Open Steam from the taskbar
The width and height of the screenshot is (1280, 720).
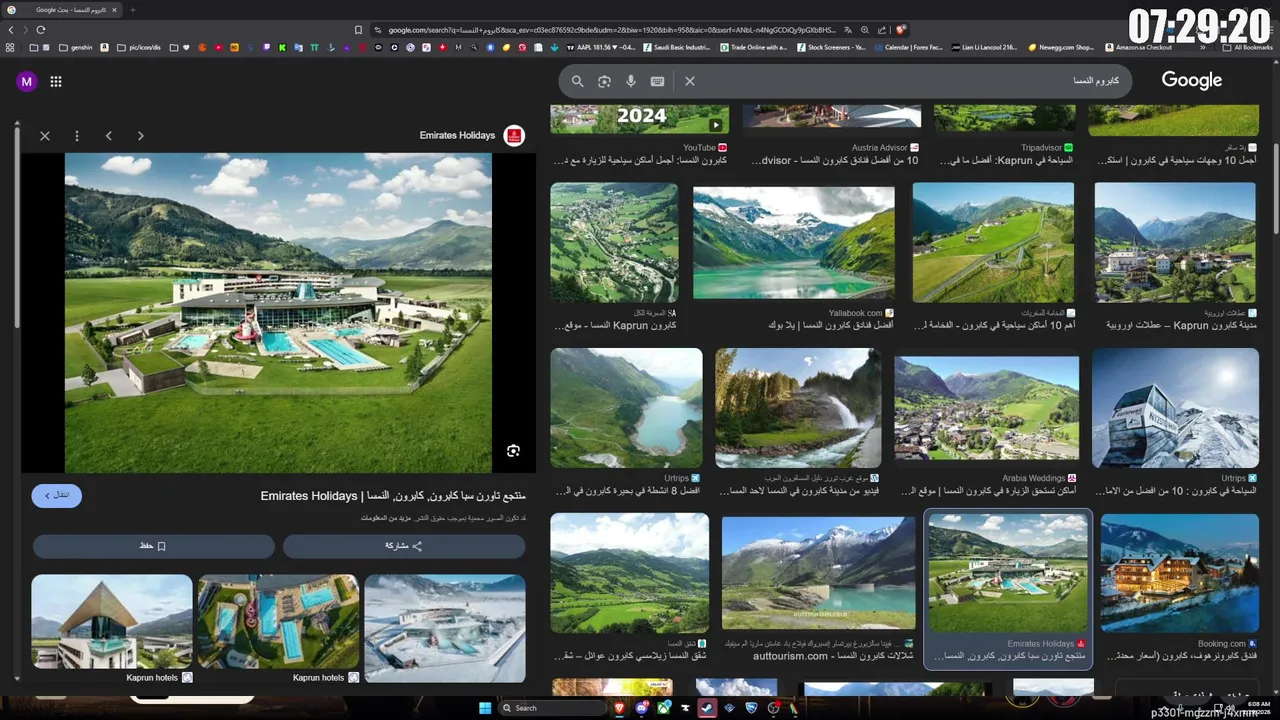707,708
